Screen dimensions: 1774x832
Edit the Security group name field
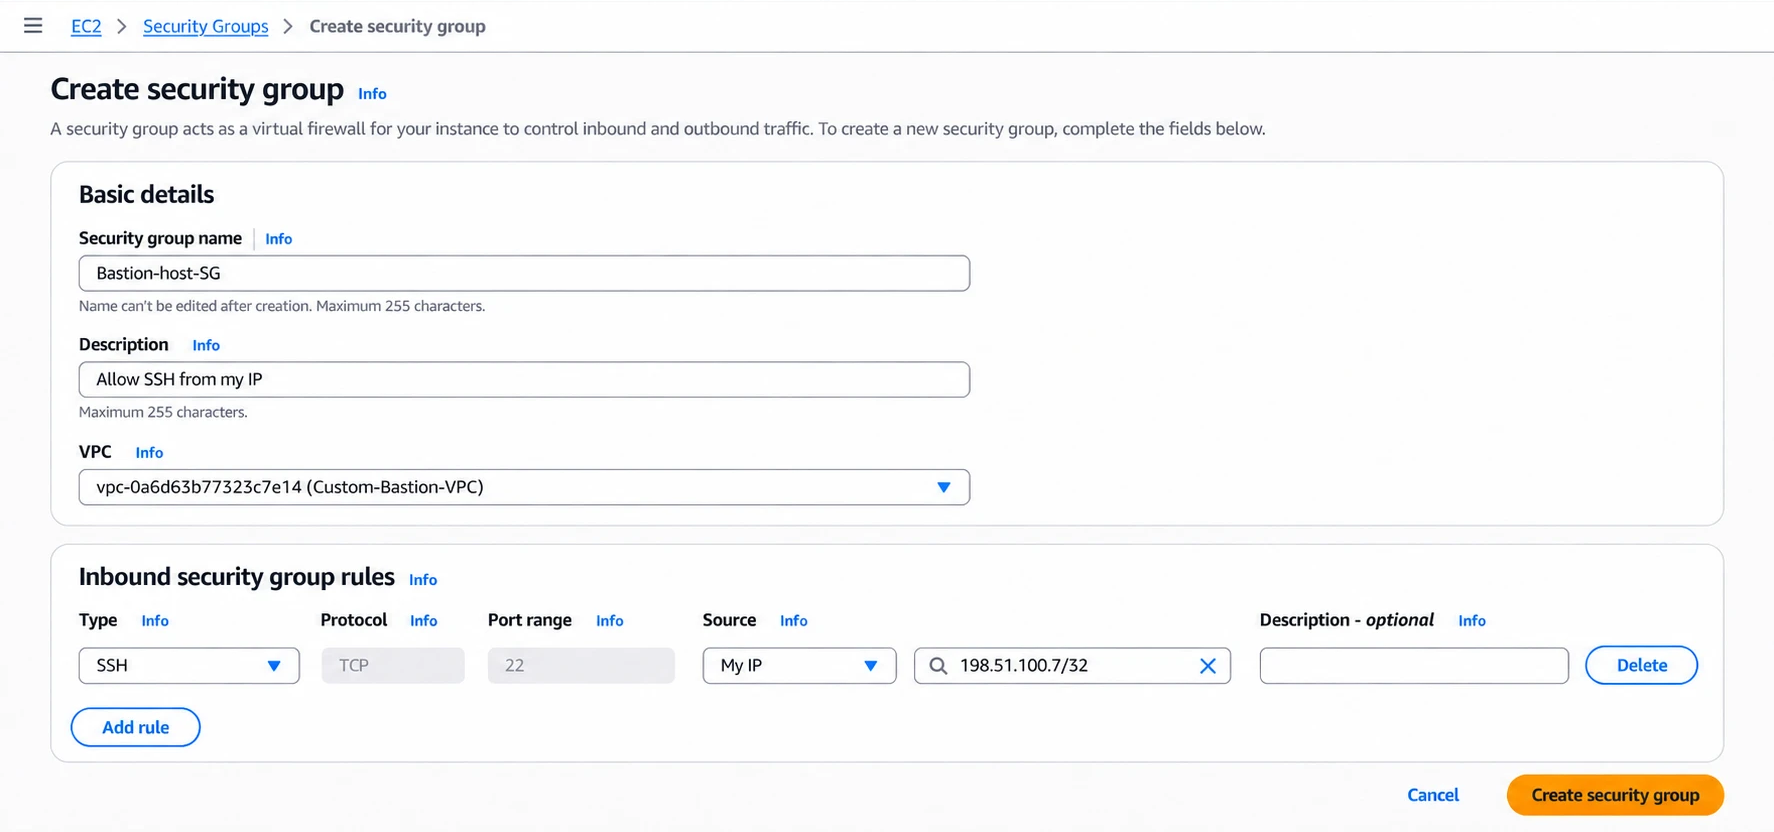[524, 273]
